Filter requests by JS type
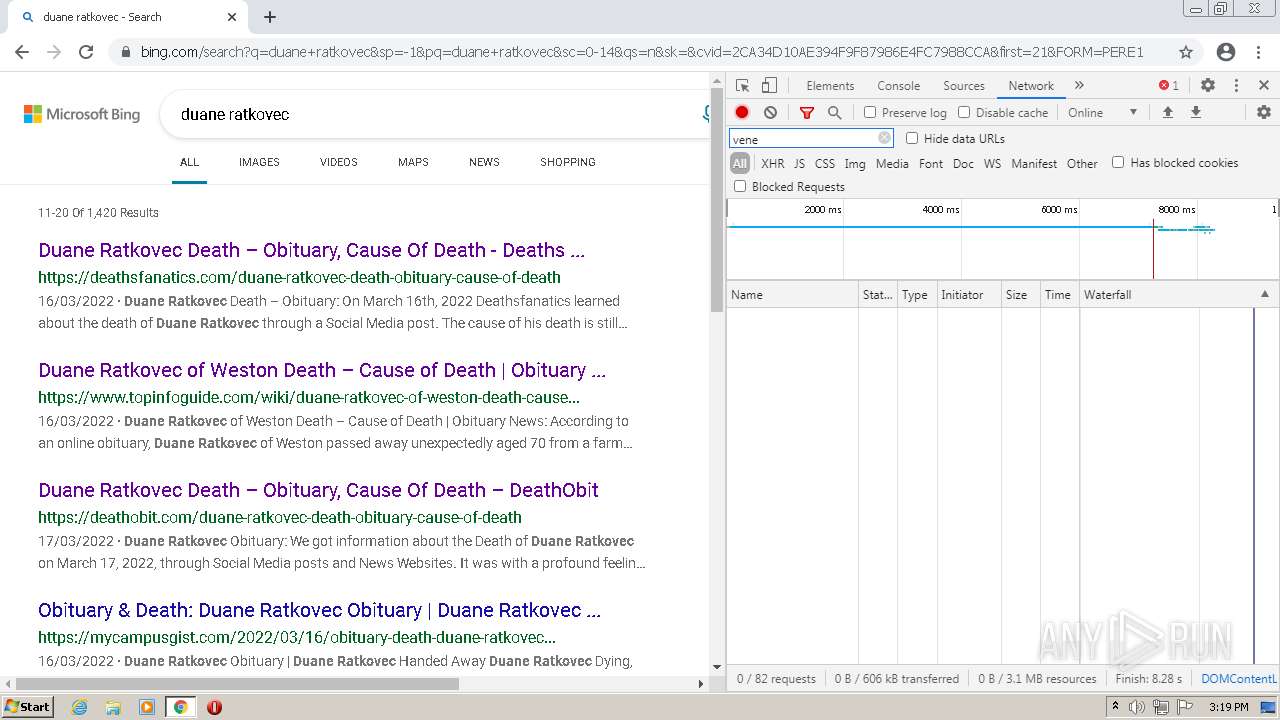The width and height of the screenshot is (1280, 720). pyautogui.click(x=799, y=164)
